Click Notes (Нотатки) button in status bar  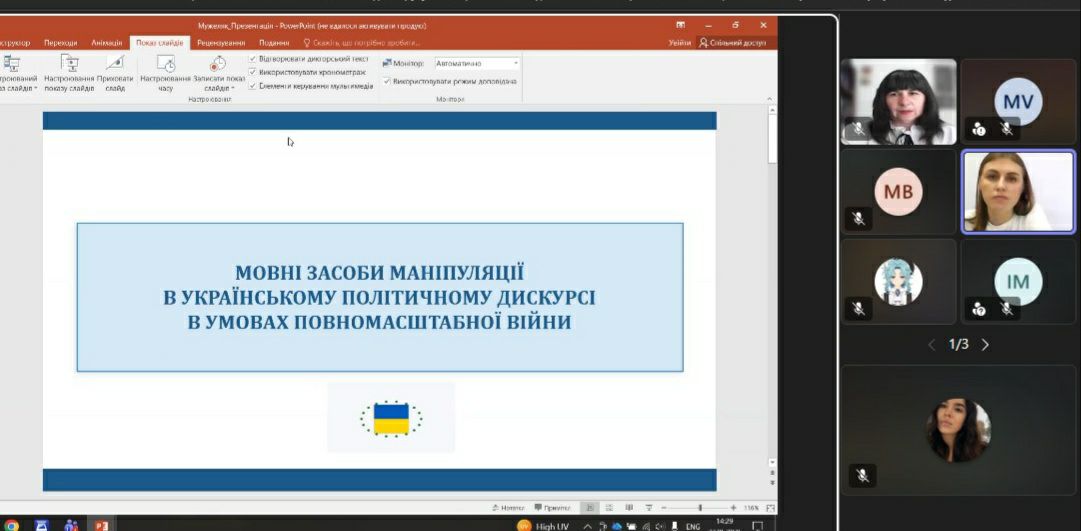(x=508, y=508)
